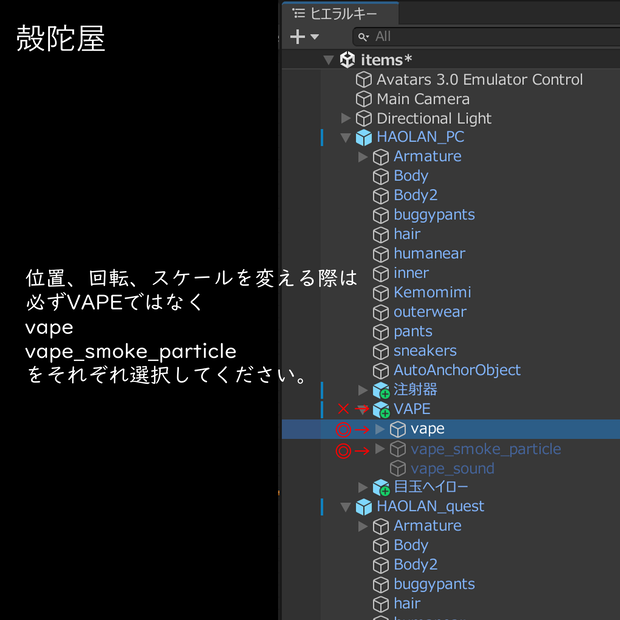Expand the vape_smoke_particle child node
This screenshot has height=620, width=620.
tap(380, 448)
